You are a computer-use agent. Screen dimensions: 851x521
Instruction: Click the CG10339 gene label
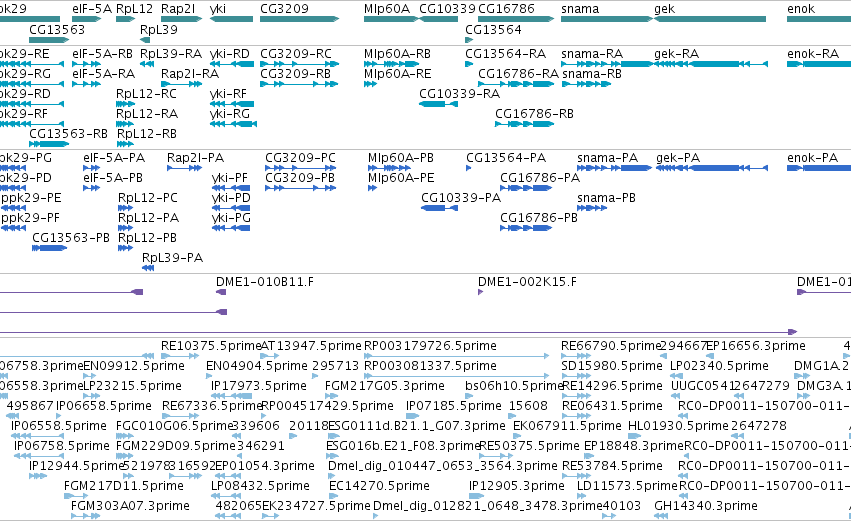(447, 9)
